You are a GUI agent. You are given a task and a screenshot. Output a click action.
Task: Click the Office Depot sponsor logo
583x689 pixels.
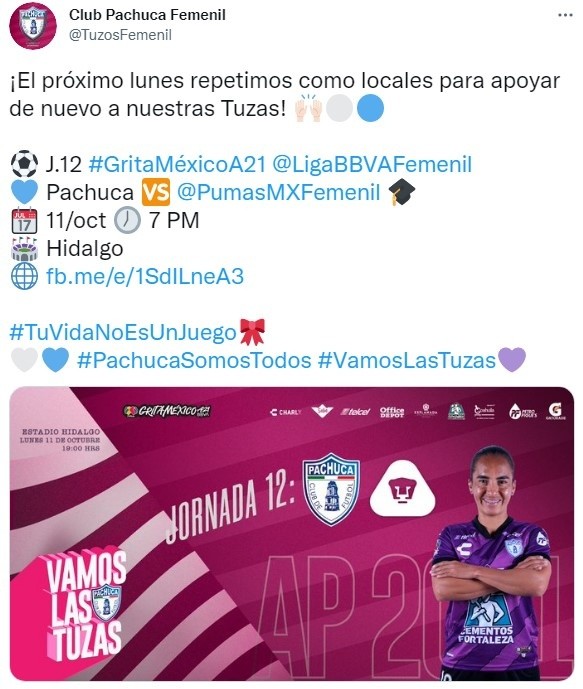pos(392,412)
